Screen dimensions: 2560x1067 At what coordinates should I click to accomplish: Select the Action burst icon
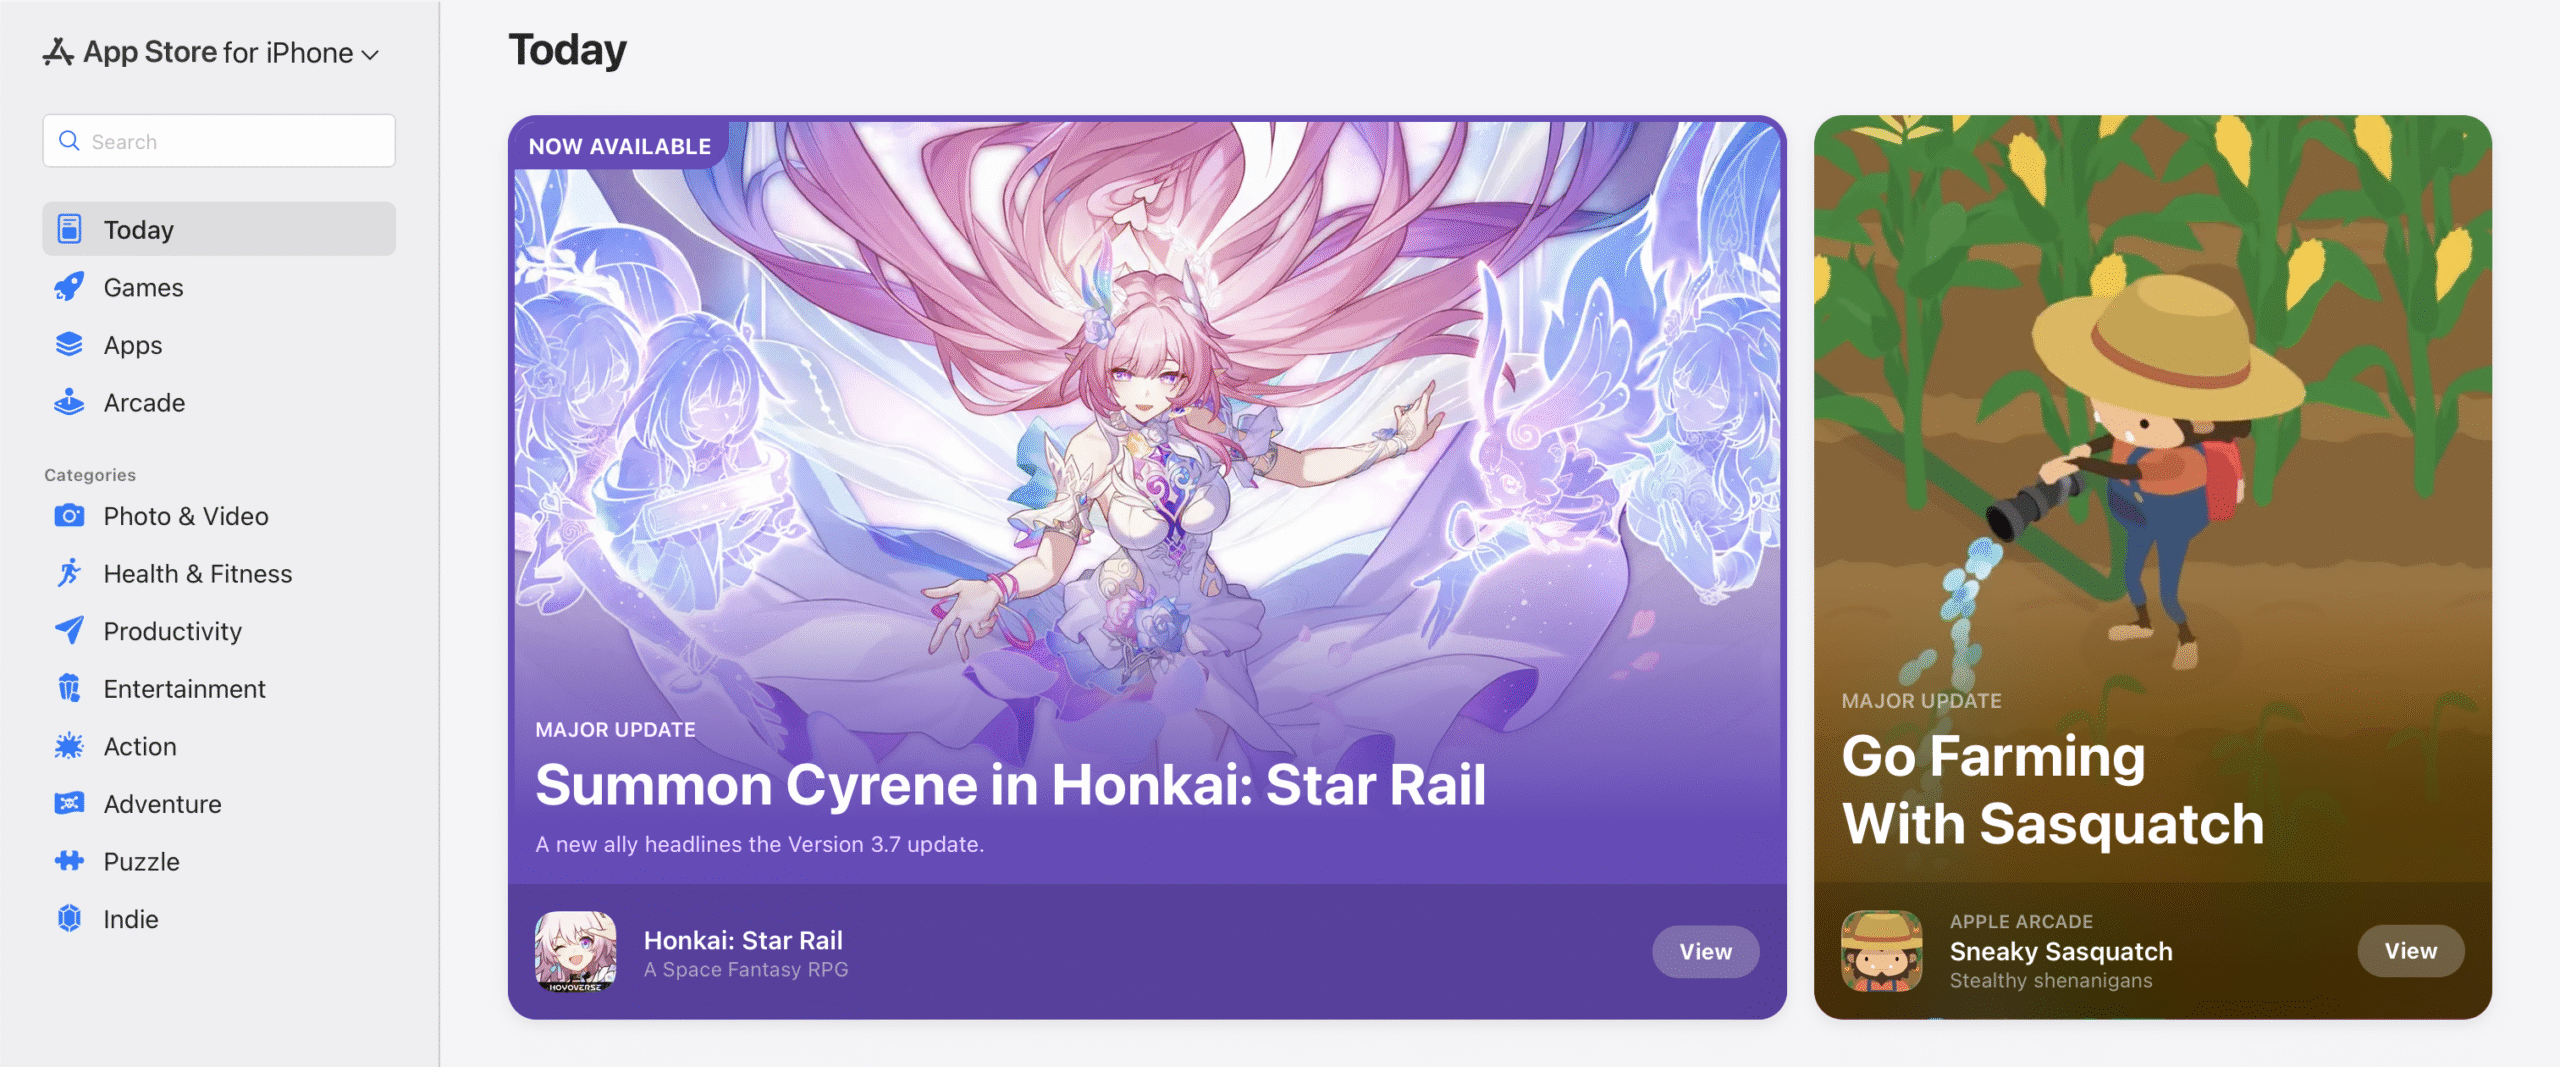[x=69, y=746]
